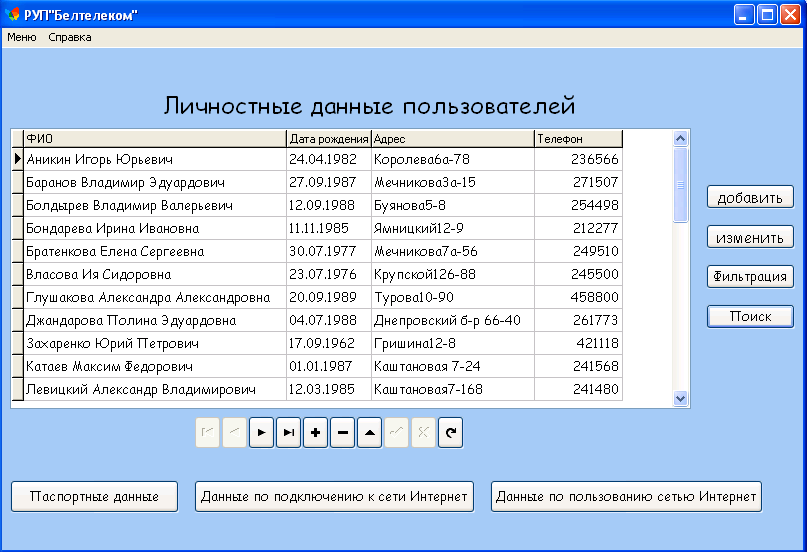Screen dimensions: 807x552
Task: Click the Телефон column header
Action: [x=578, y=139]
